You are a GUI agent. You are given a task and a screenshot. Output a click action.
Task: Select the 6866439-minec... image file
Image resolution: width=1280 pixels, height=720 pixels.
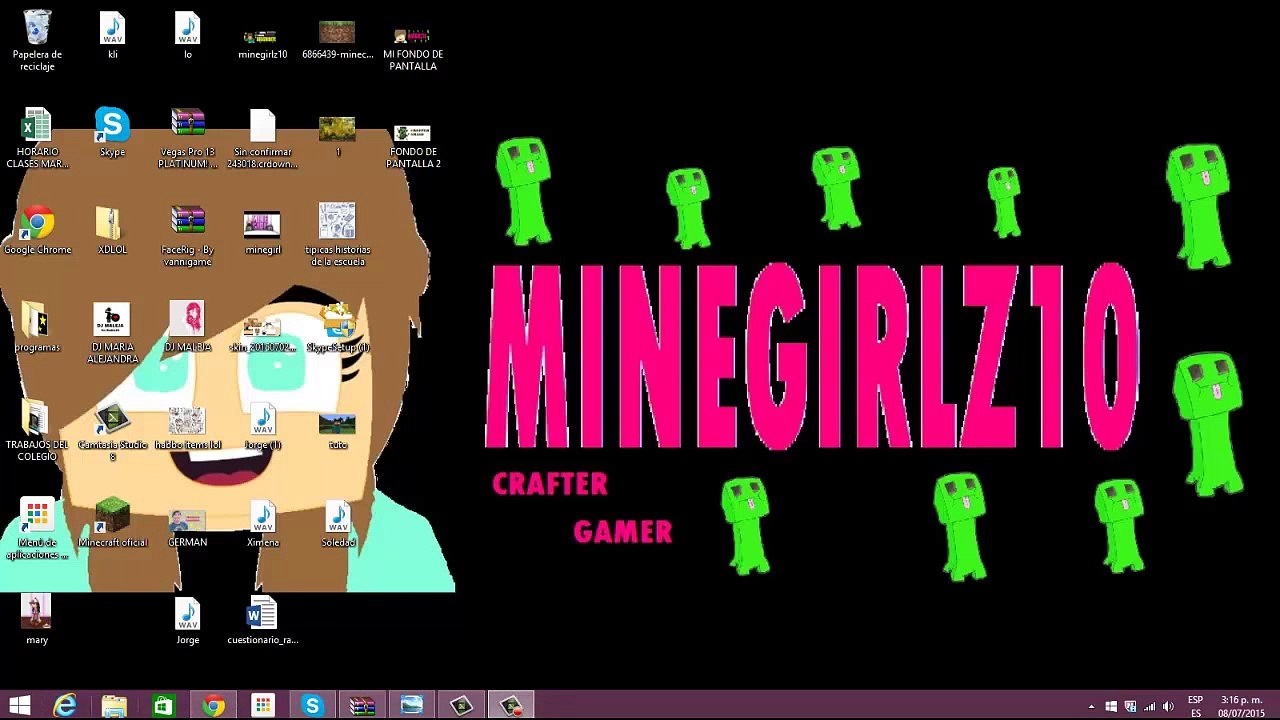338,40
